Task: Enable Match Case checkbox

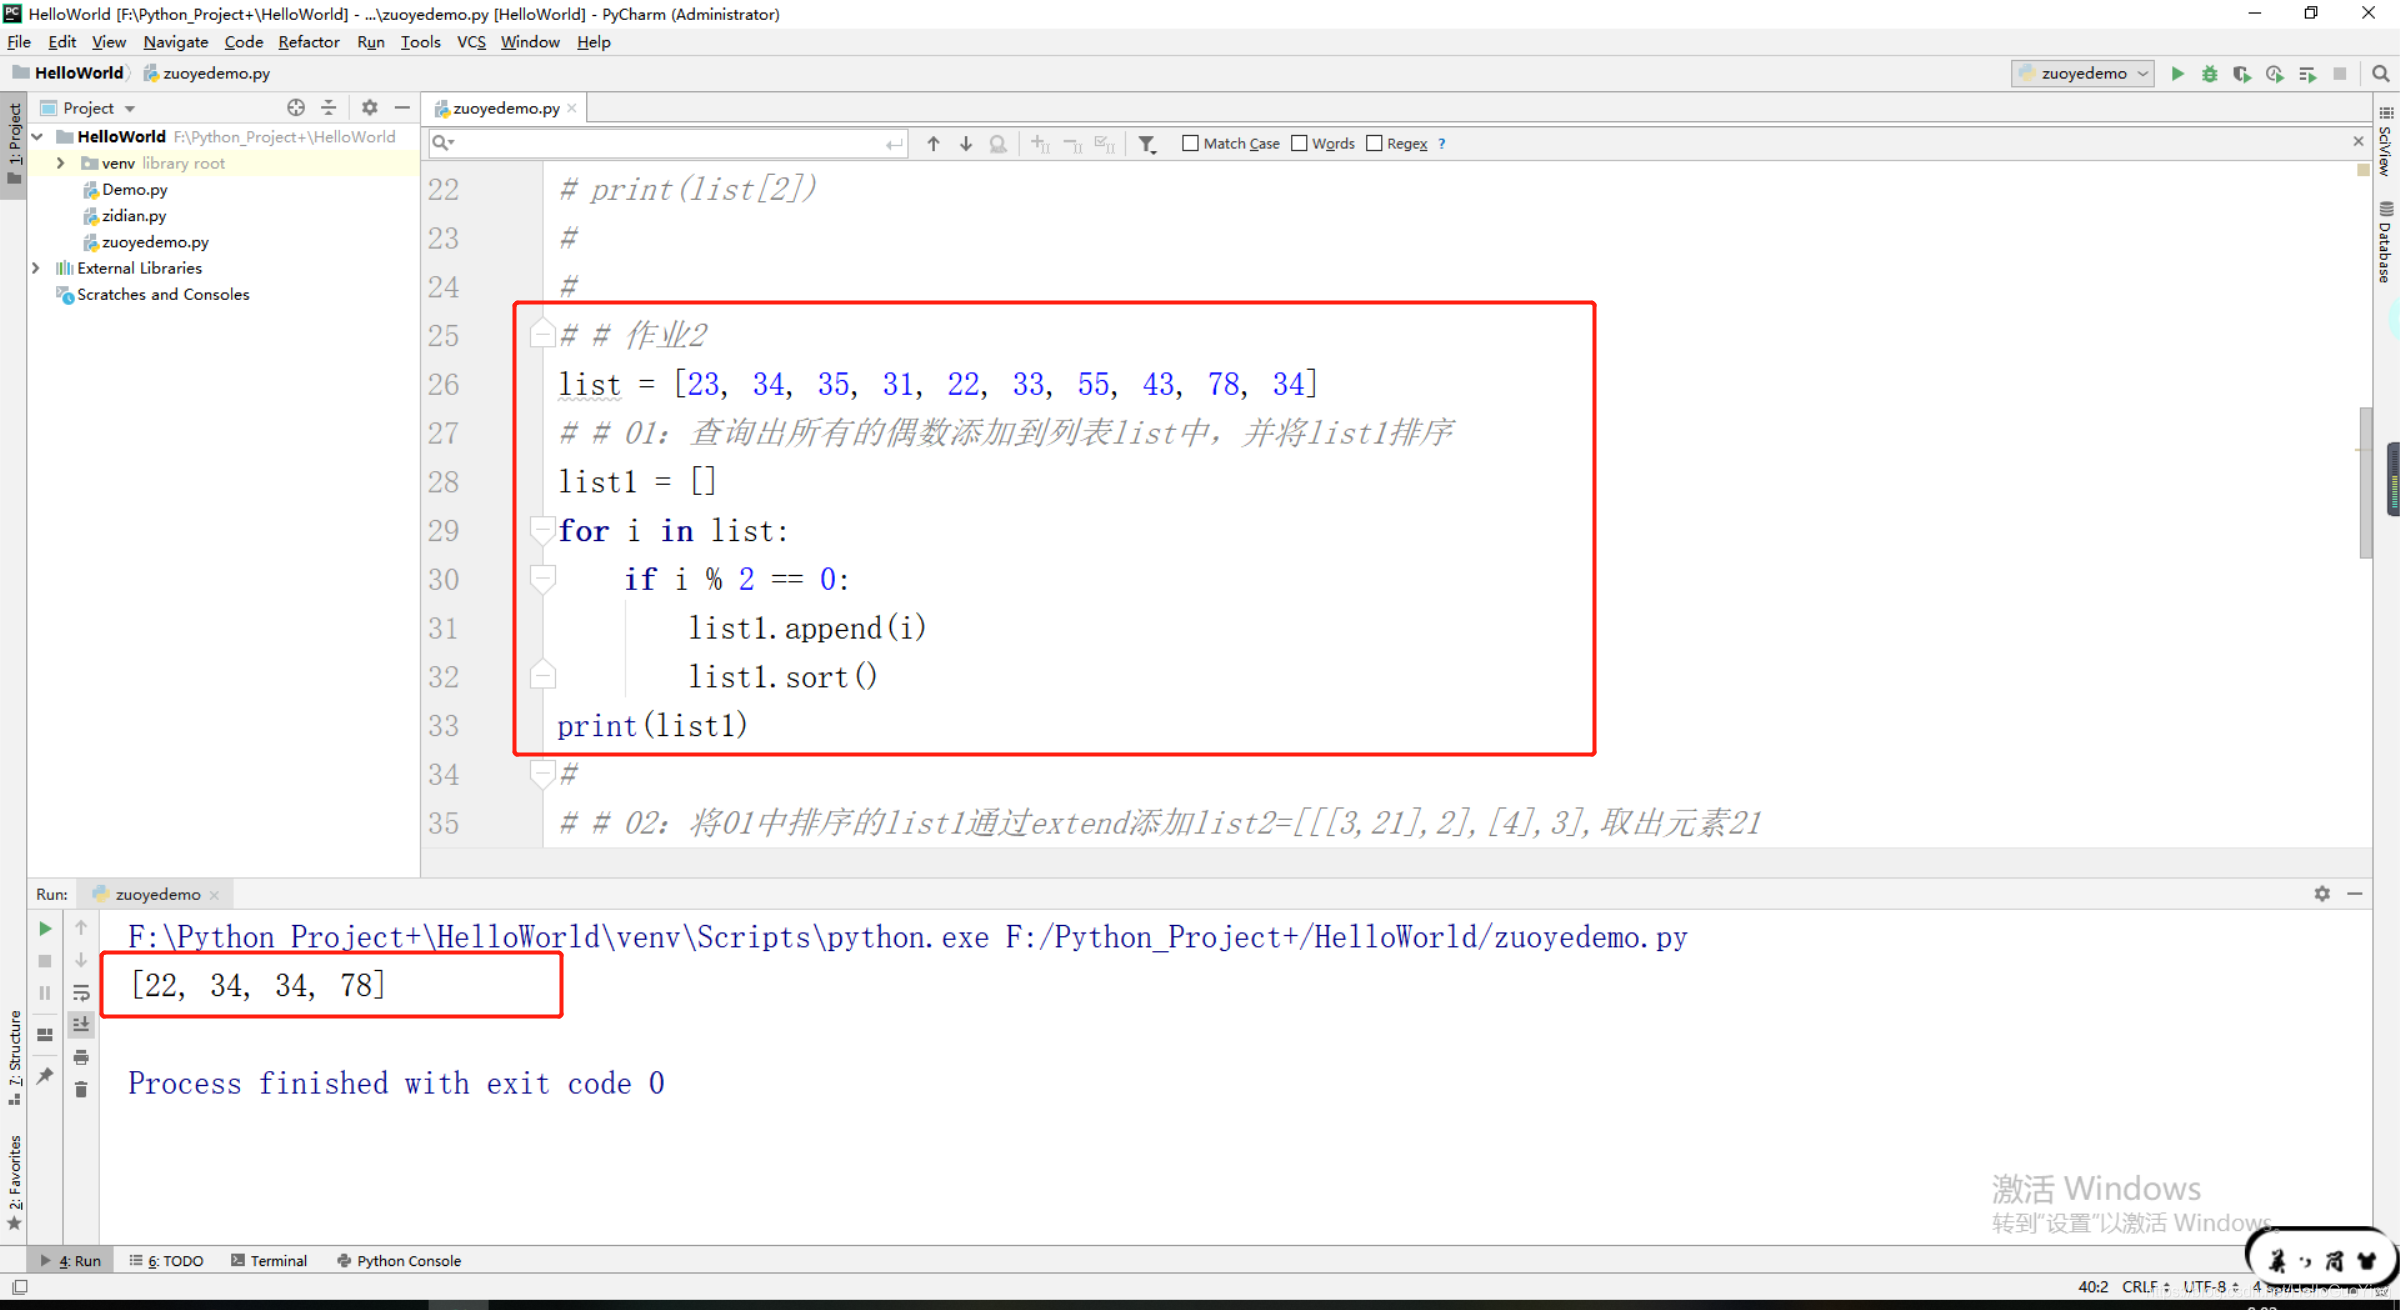Action: pos(1190,143)
